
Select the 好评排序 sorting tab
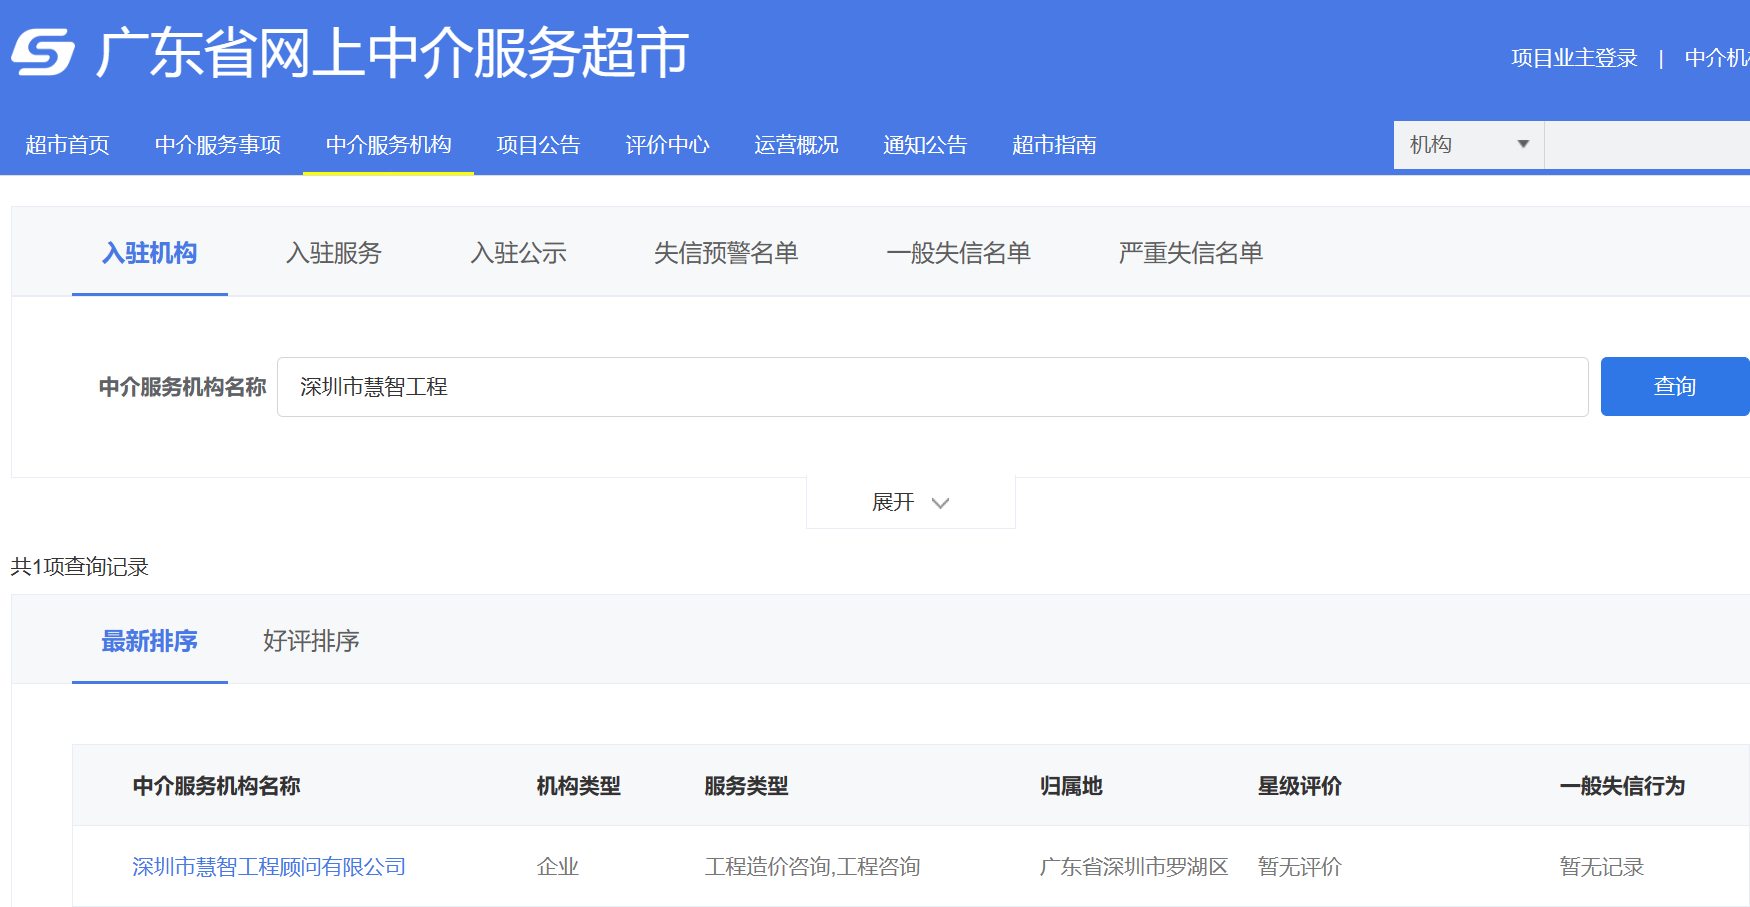coord(311,641)
